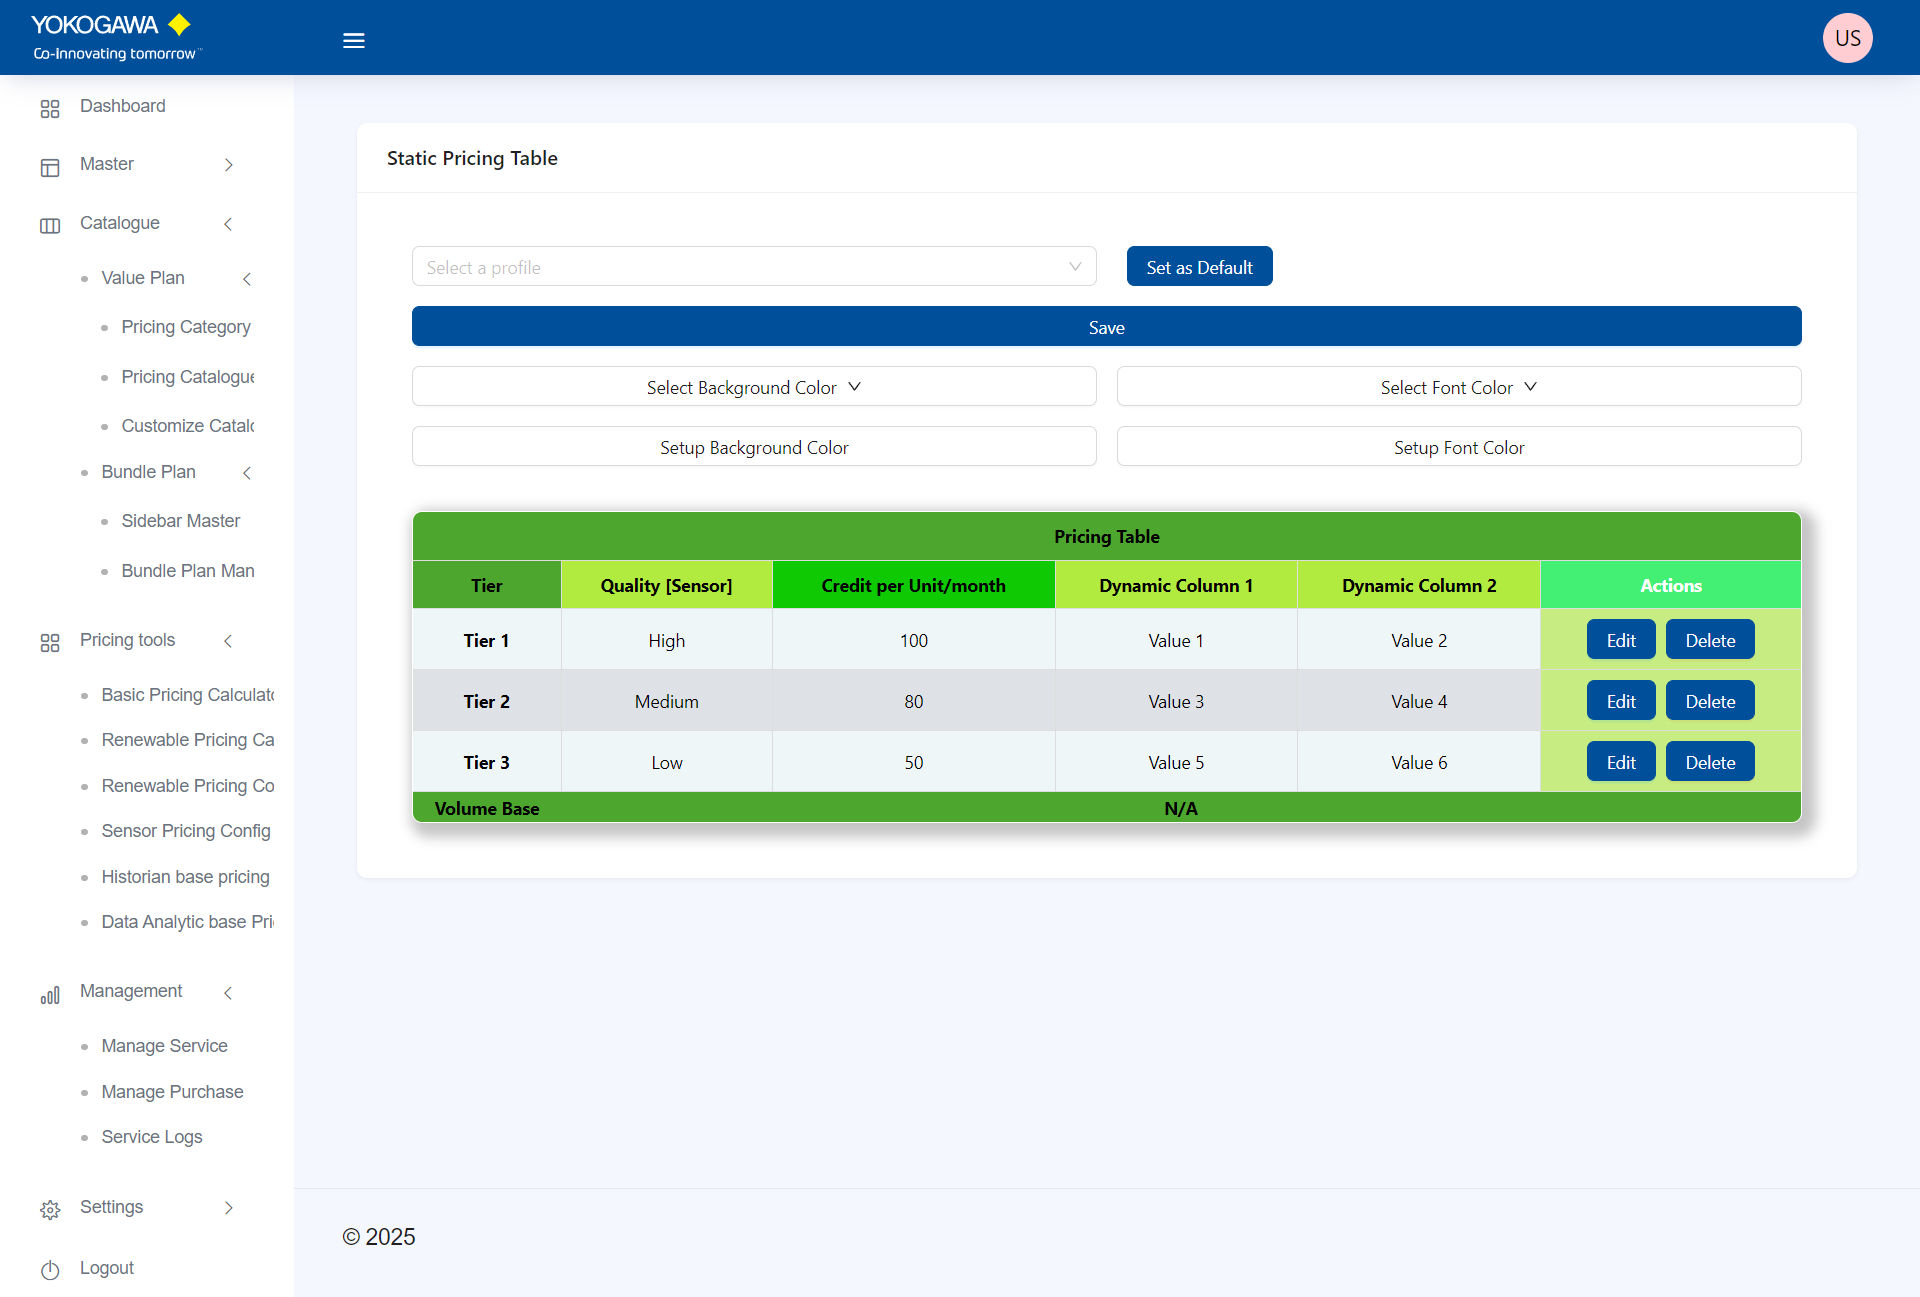The width and height of the screenshot is (1920, 1297).
Task: Click the Dashboard grid icon
Action: [x=50, y=108]
